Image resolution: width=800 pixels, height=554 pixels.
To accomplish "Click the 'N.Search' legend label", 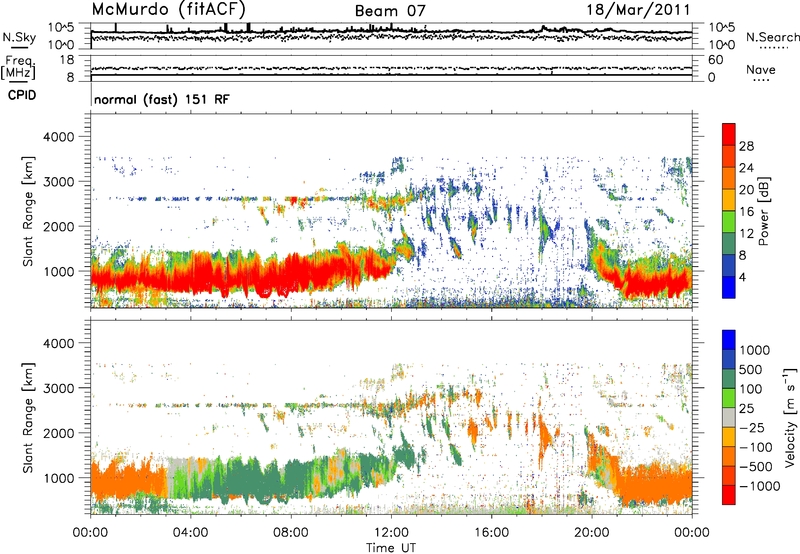I will (x=772, y=37).
